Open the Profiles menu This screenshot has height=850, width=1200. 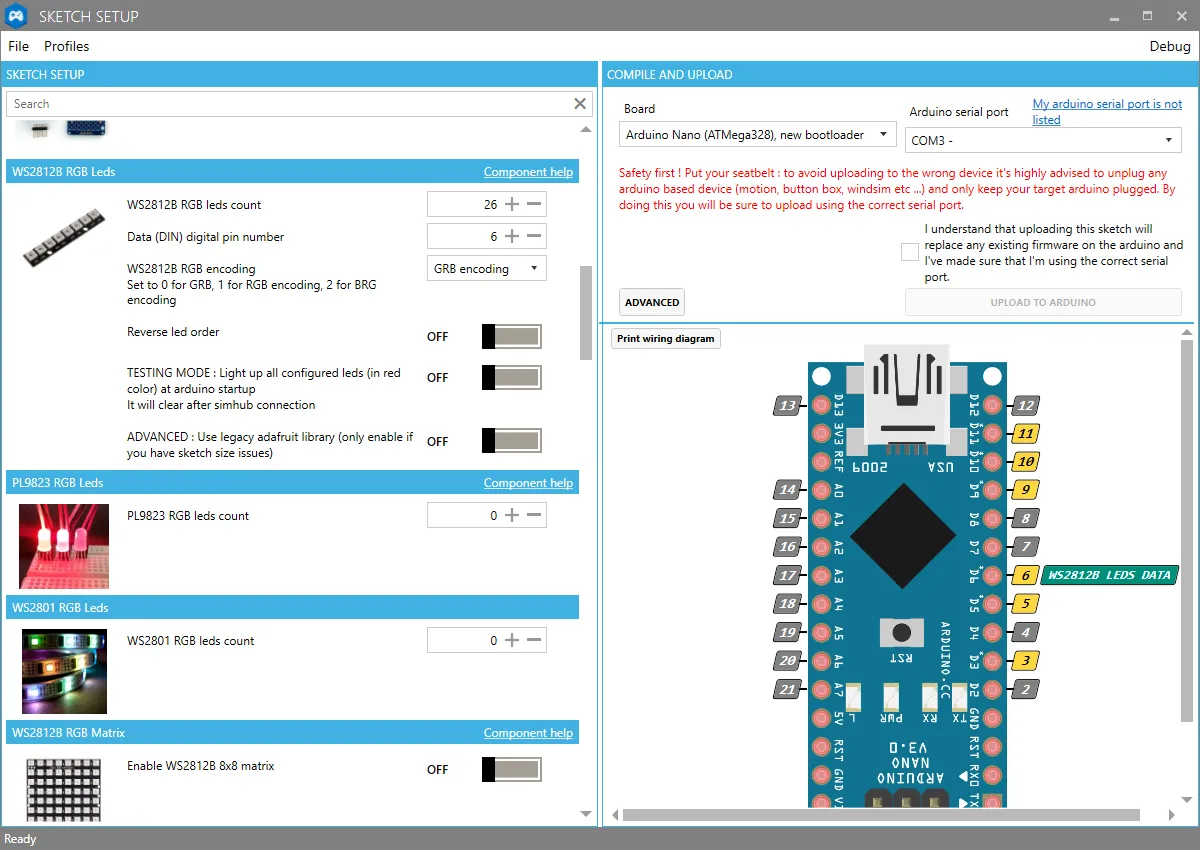[x=67, y=46]
